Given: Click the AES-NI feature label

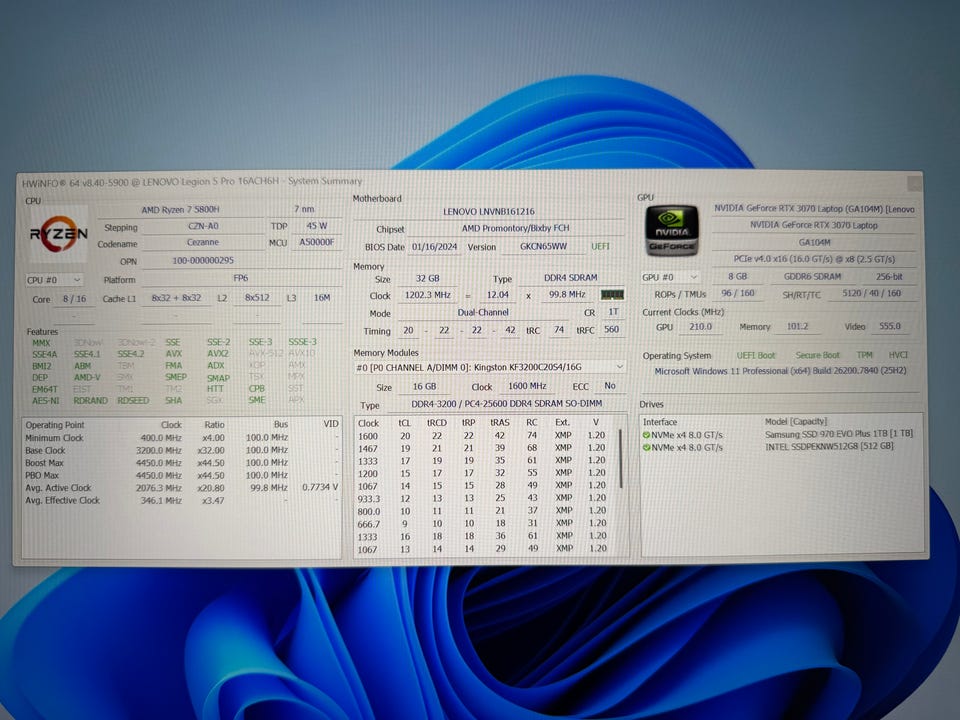Looking at the screenshot, I should (x=45, y=401).
